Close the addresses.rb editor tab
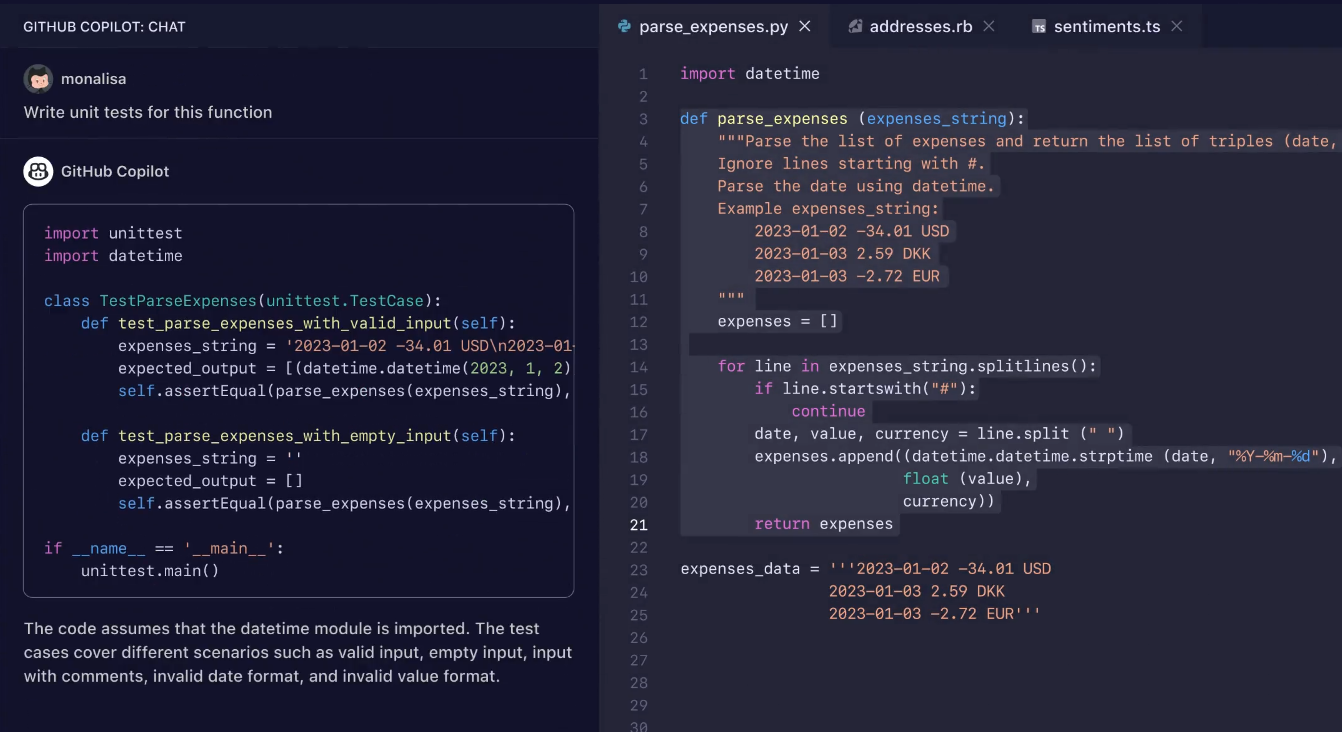Image resolution: width=1342 pixels, height=732 pixels. pos(989,27)
